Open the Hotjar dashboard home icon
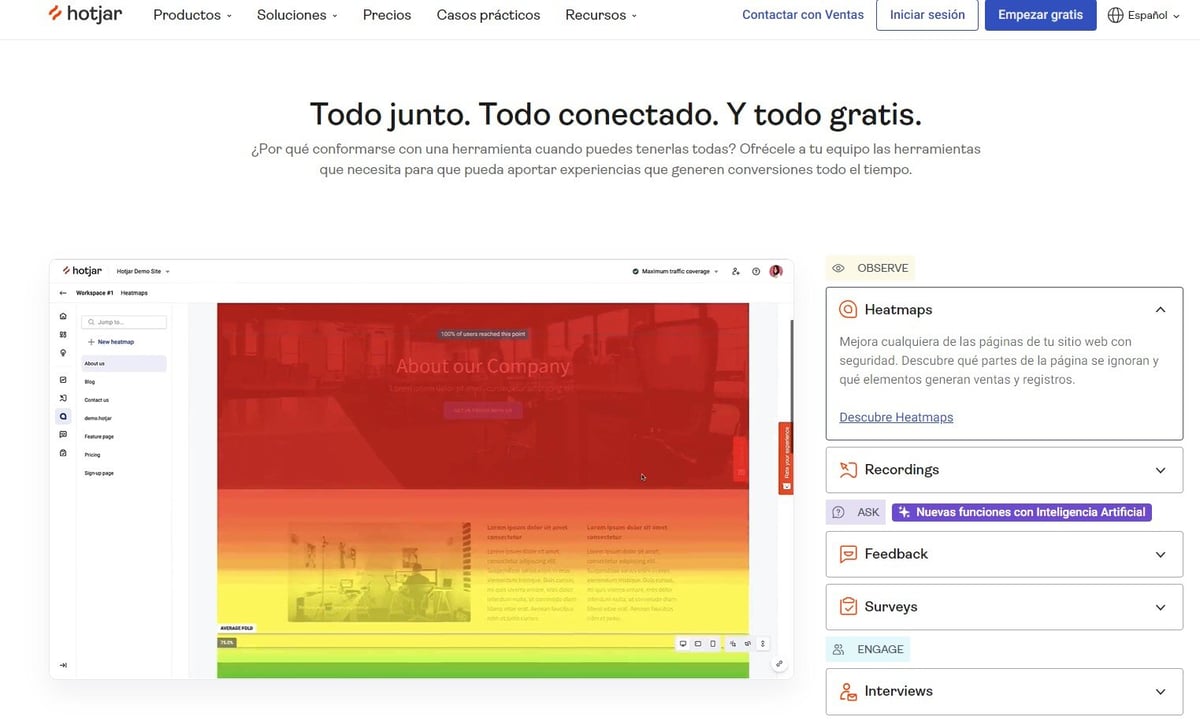The image size is (1200, 728). (x=63, y=316)
